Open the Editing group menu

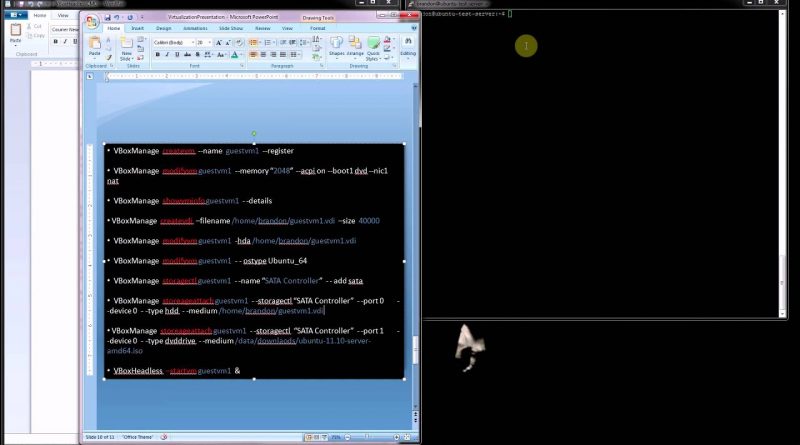[408, 47]
